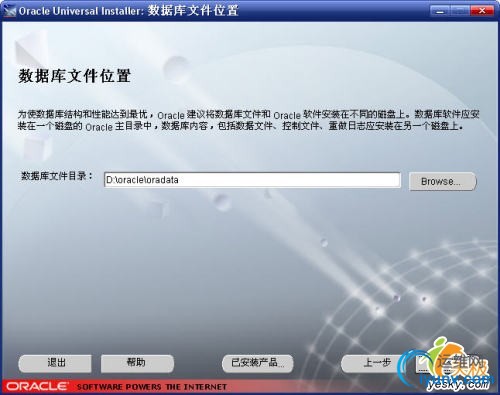
Task: Minimize the installer window
Action: coord(440,11)
